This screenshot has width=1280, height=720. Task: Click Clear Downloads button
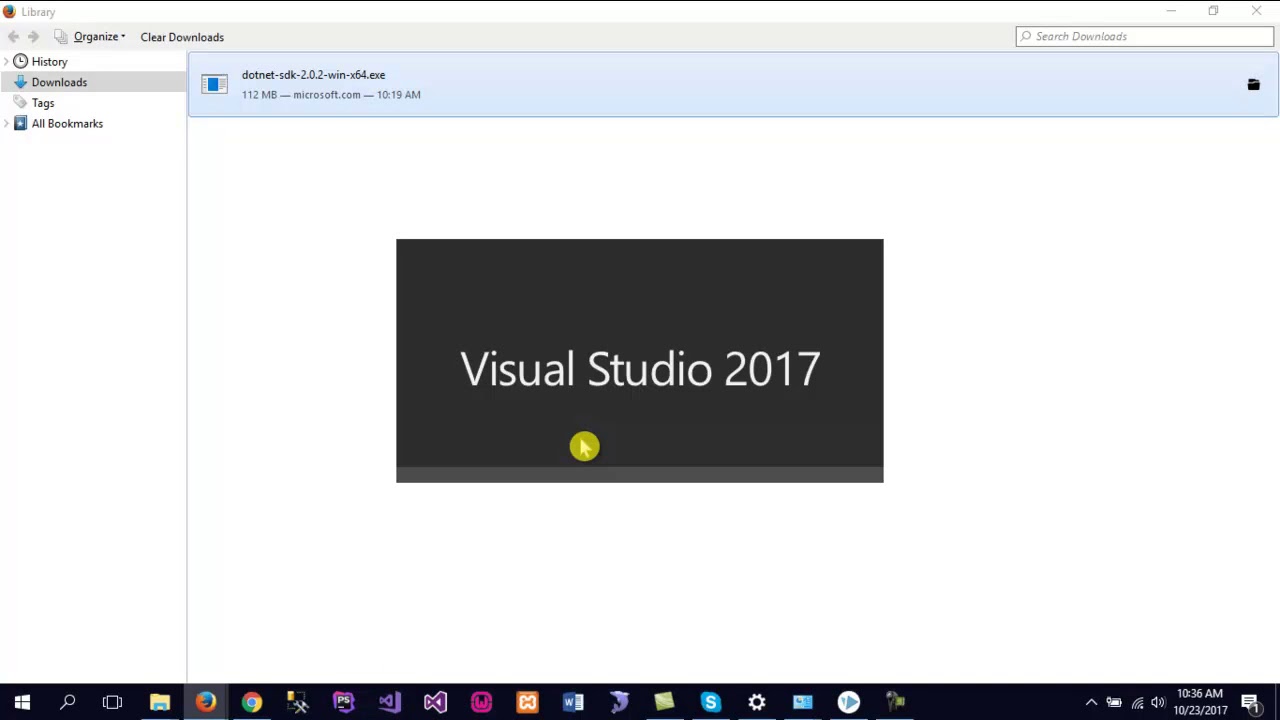[x=182, y=37]
